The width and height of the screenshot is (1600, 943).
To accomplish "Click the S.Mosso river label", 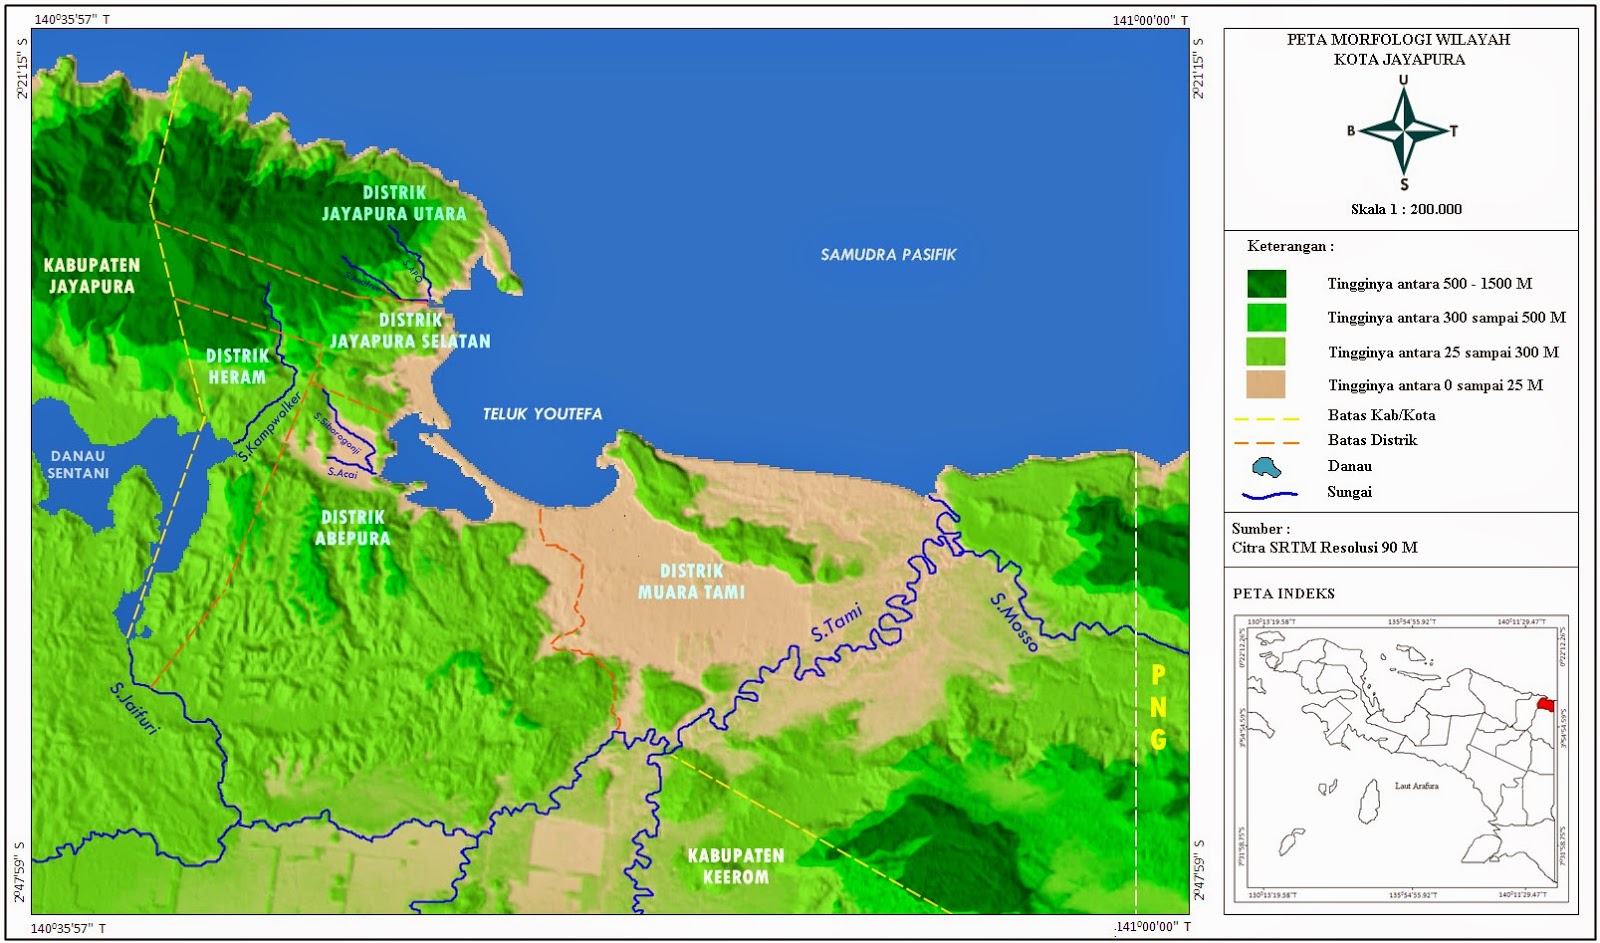I will coord(1014,623).
